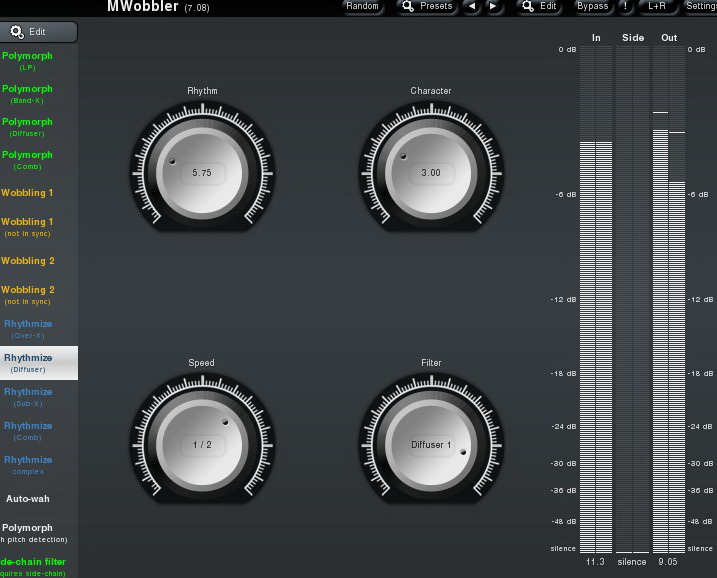Click the In meter value 11.3

(595, 562)
